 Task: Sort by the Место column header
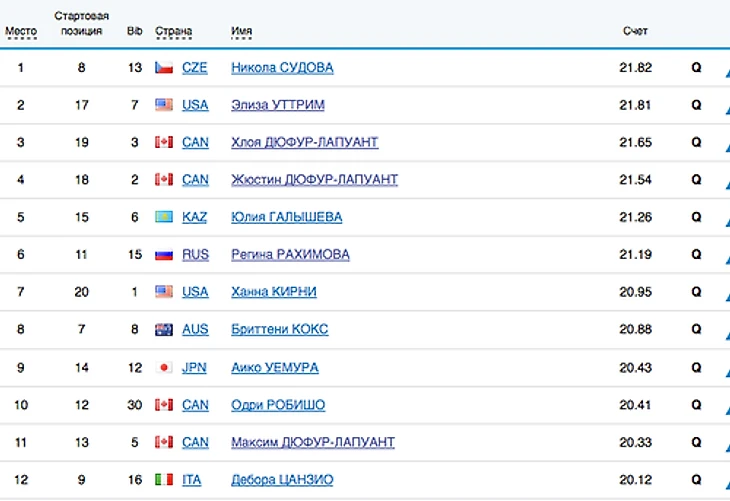[x=21, y=31]
